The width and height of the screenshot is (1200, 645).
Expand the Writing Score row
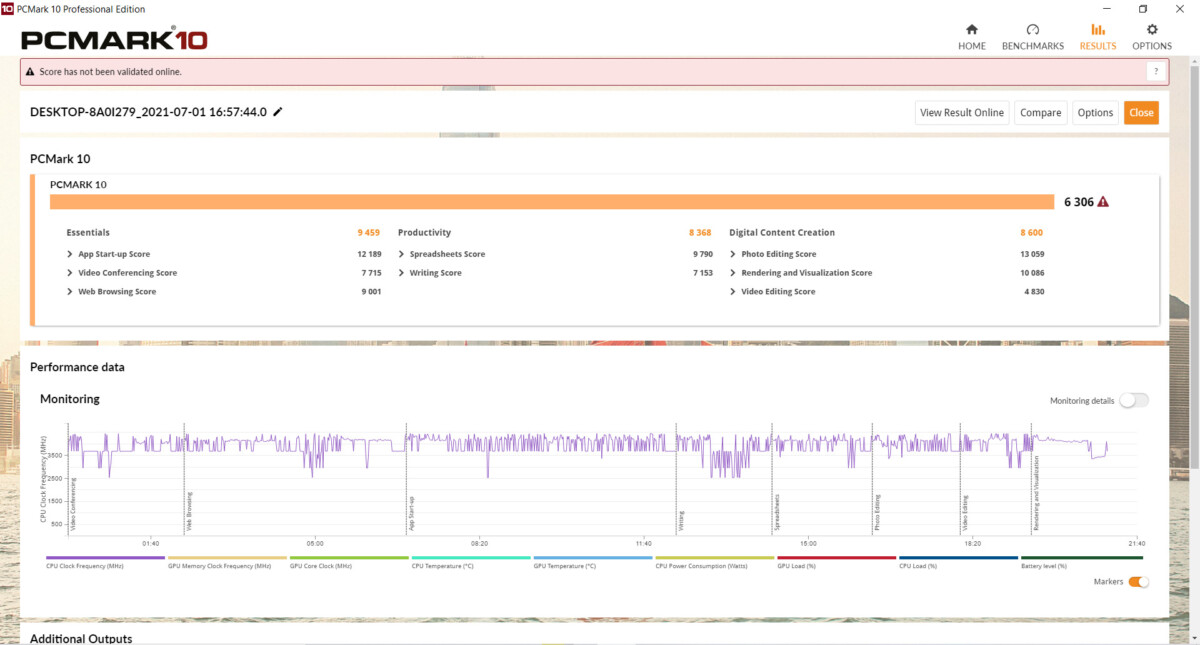tap(402, 273)
